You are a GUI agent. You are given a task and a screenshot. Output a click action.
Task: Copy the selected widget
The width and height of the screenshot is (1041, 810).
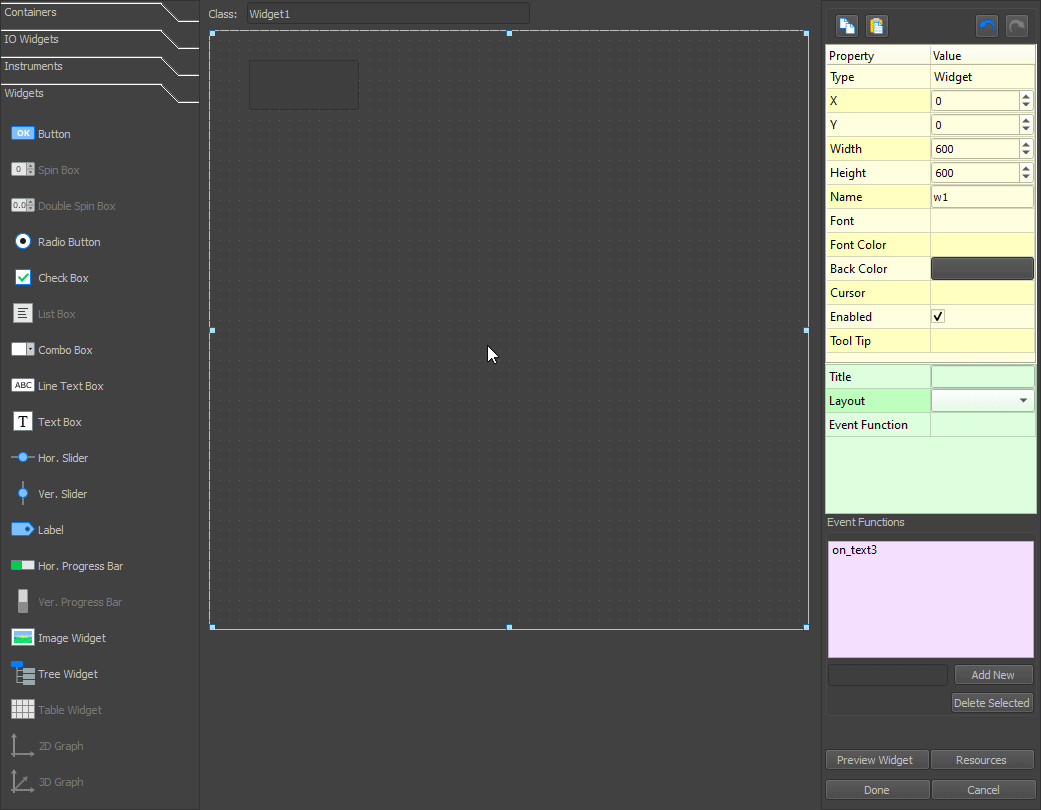pos(846,25)
